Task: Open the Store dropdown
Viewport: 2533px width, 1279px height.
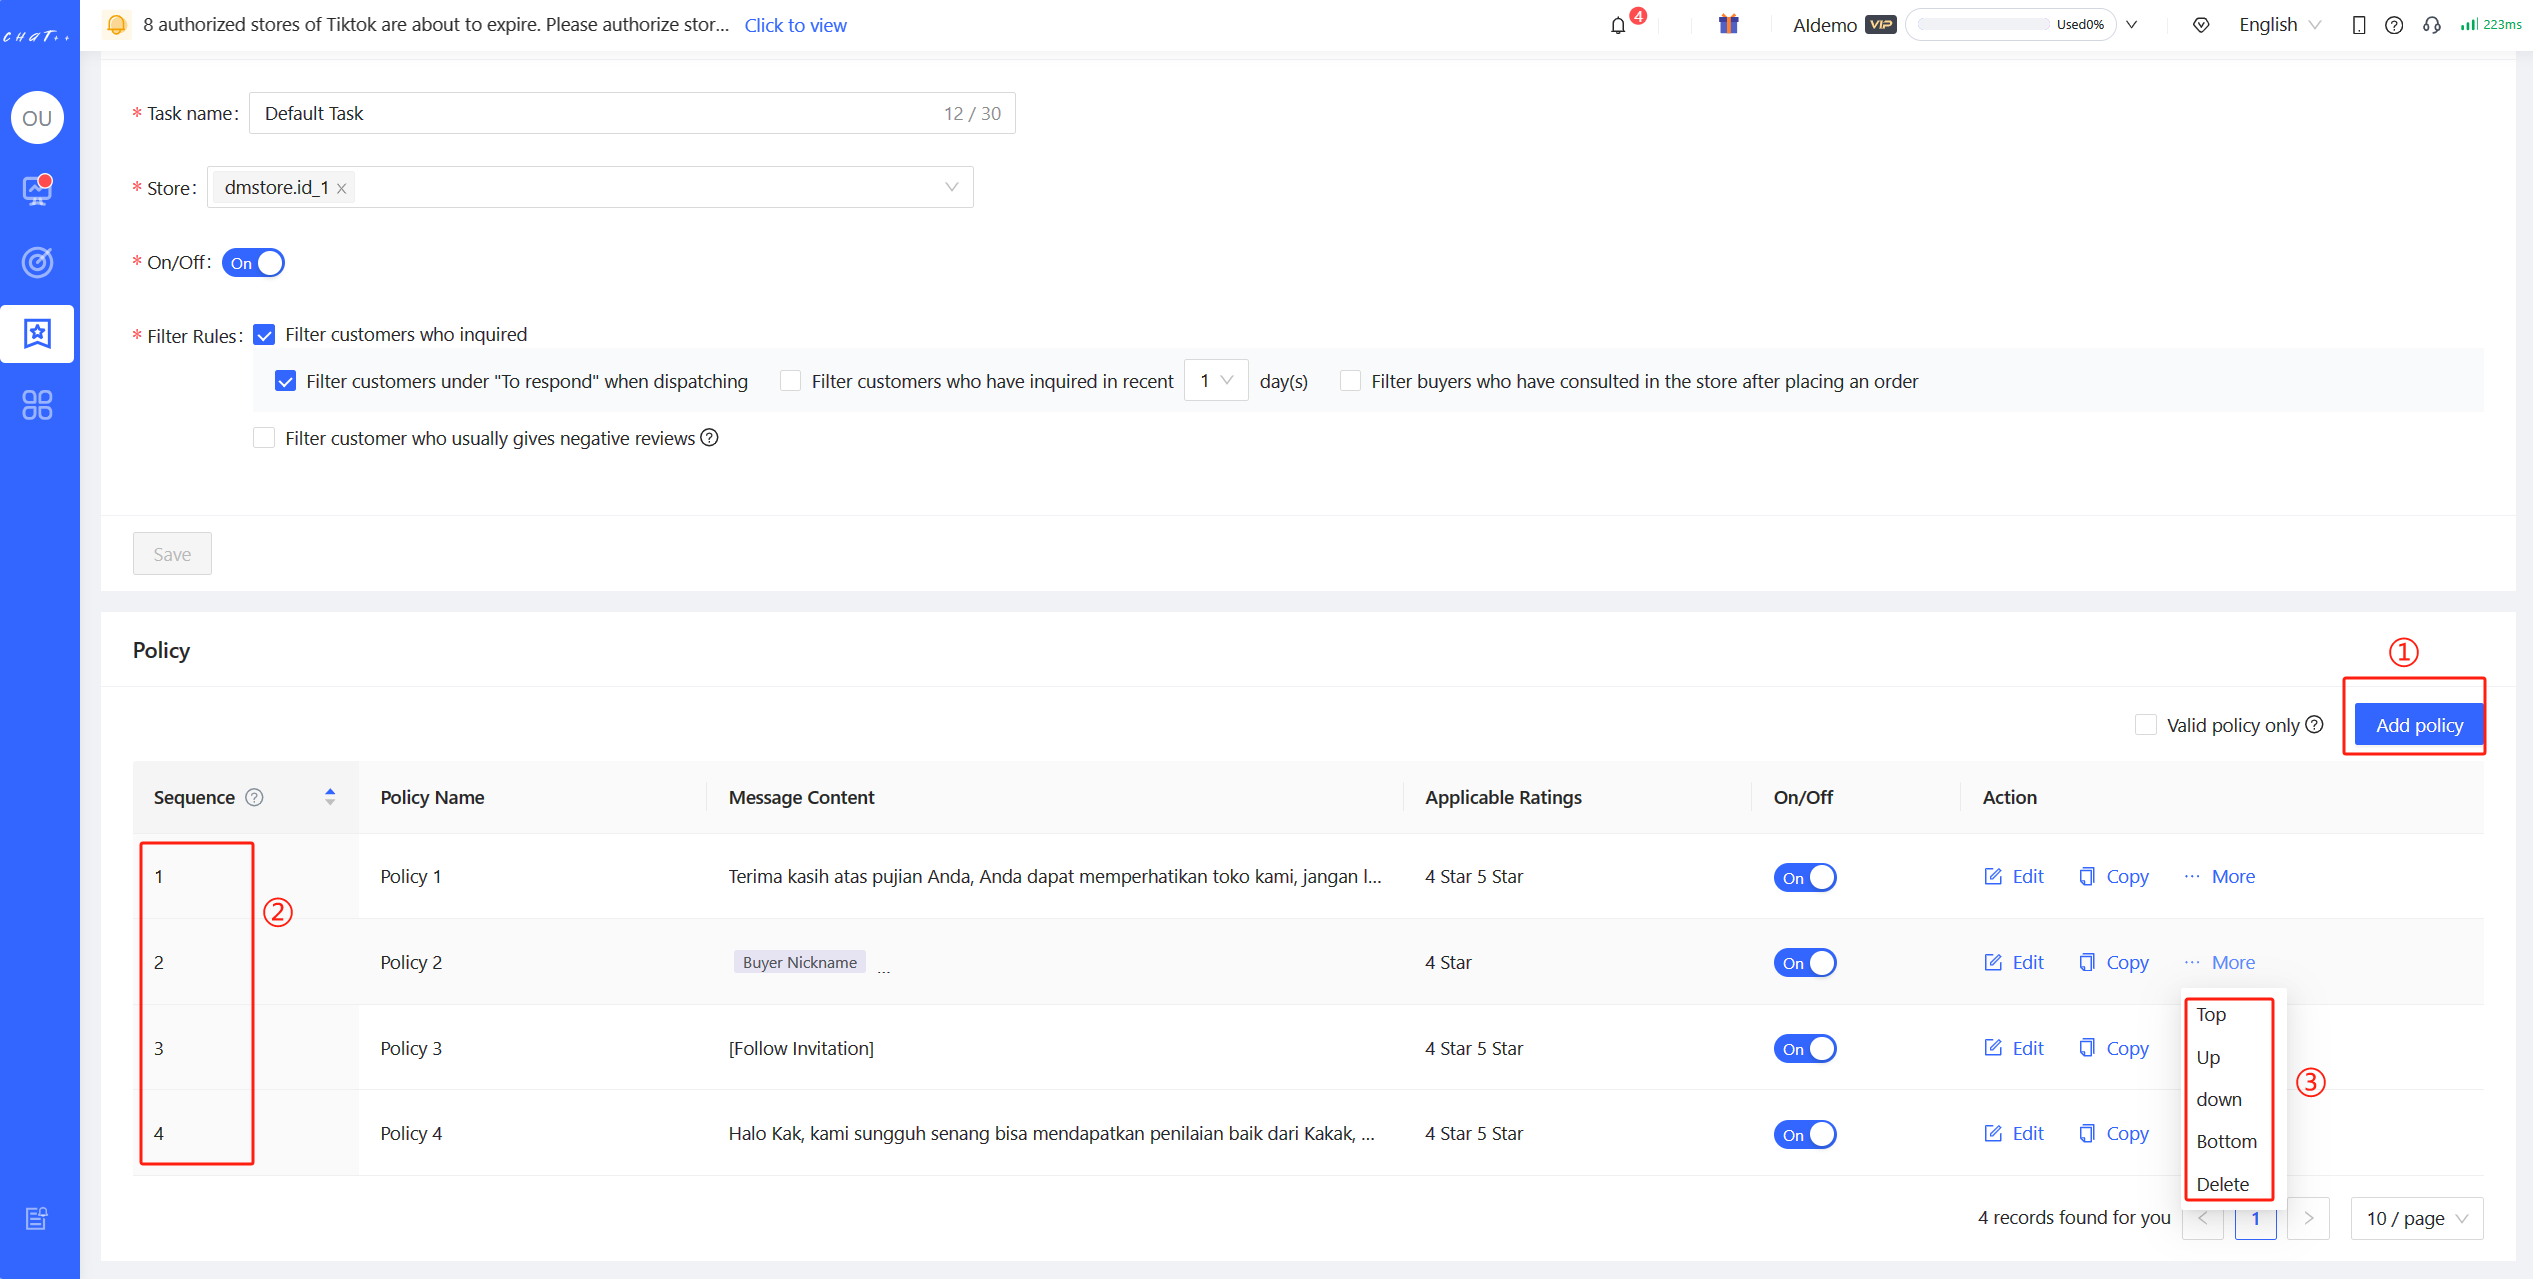Action: click(590, 187)
